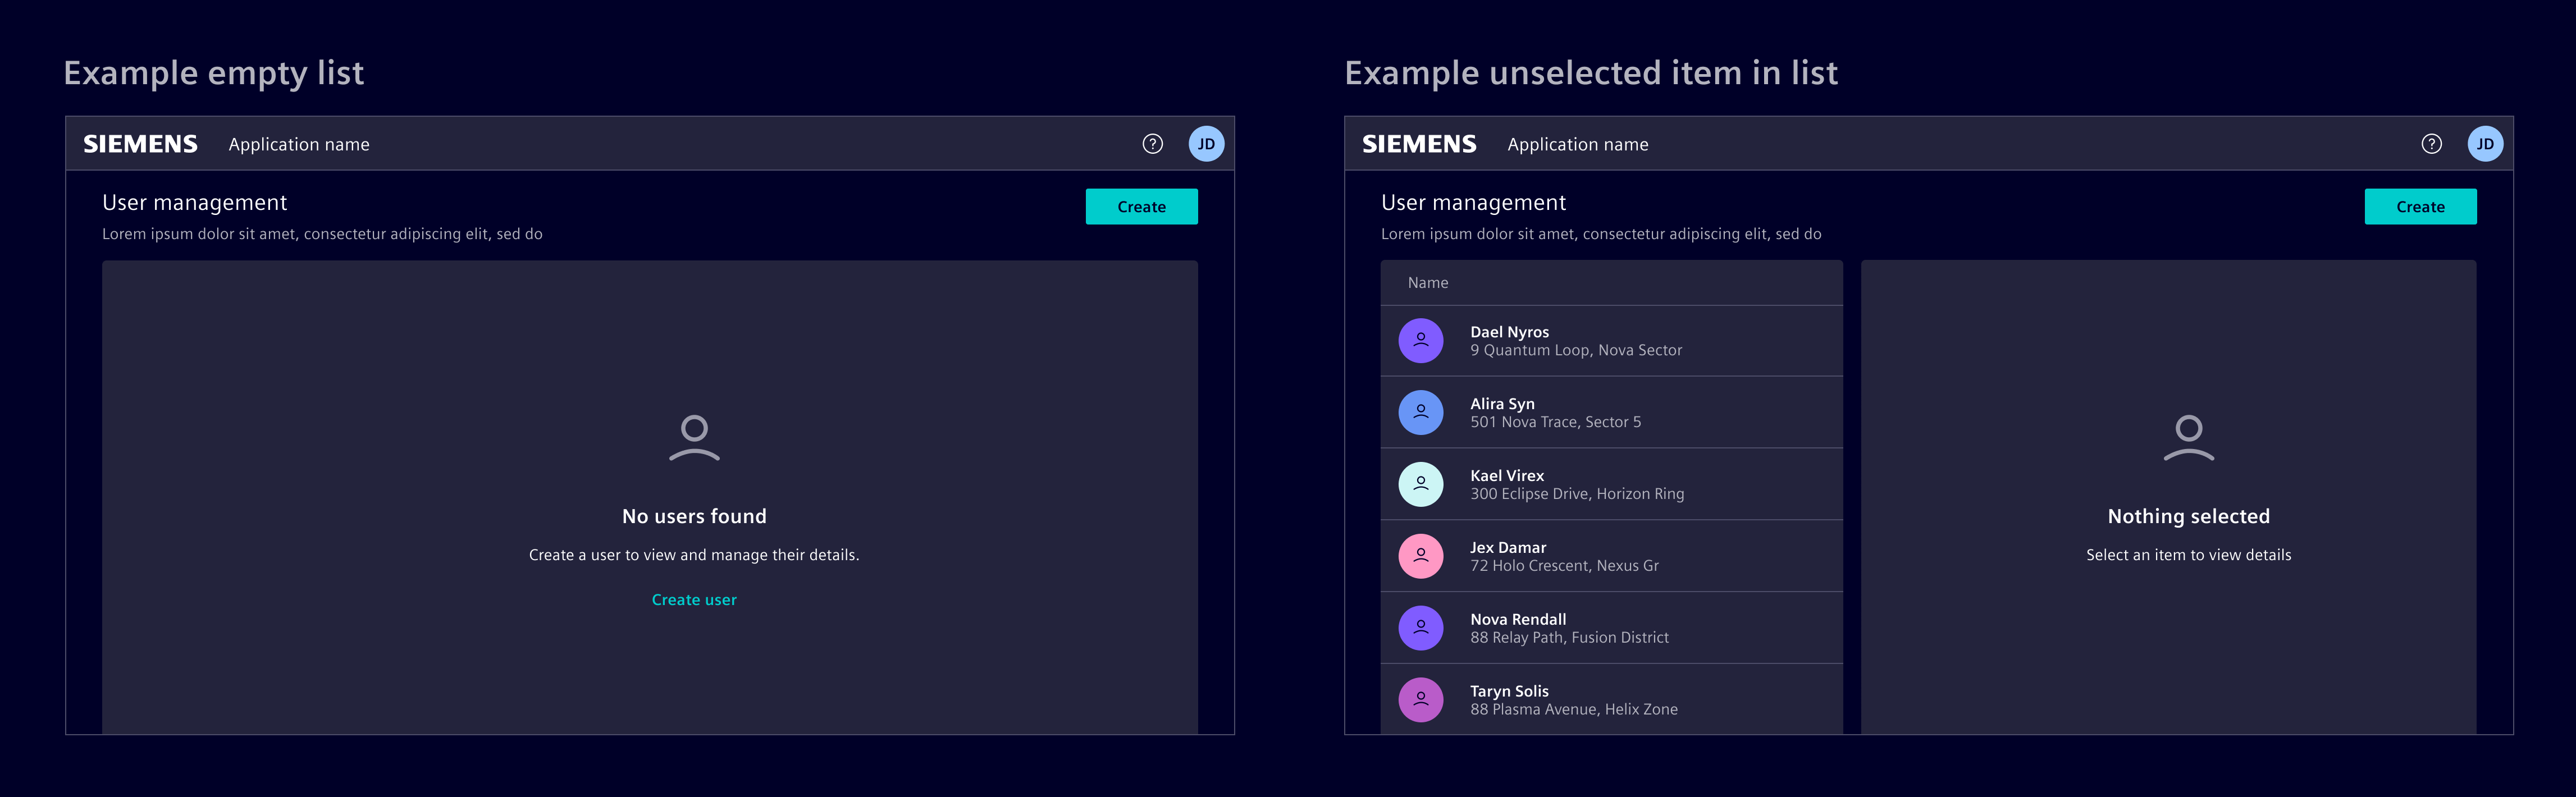Image resolution: width=2576 pixels, height=797 pixels.
Task: Click the SIEMENS logo on the left screen
Action: [140, 143]
